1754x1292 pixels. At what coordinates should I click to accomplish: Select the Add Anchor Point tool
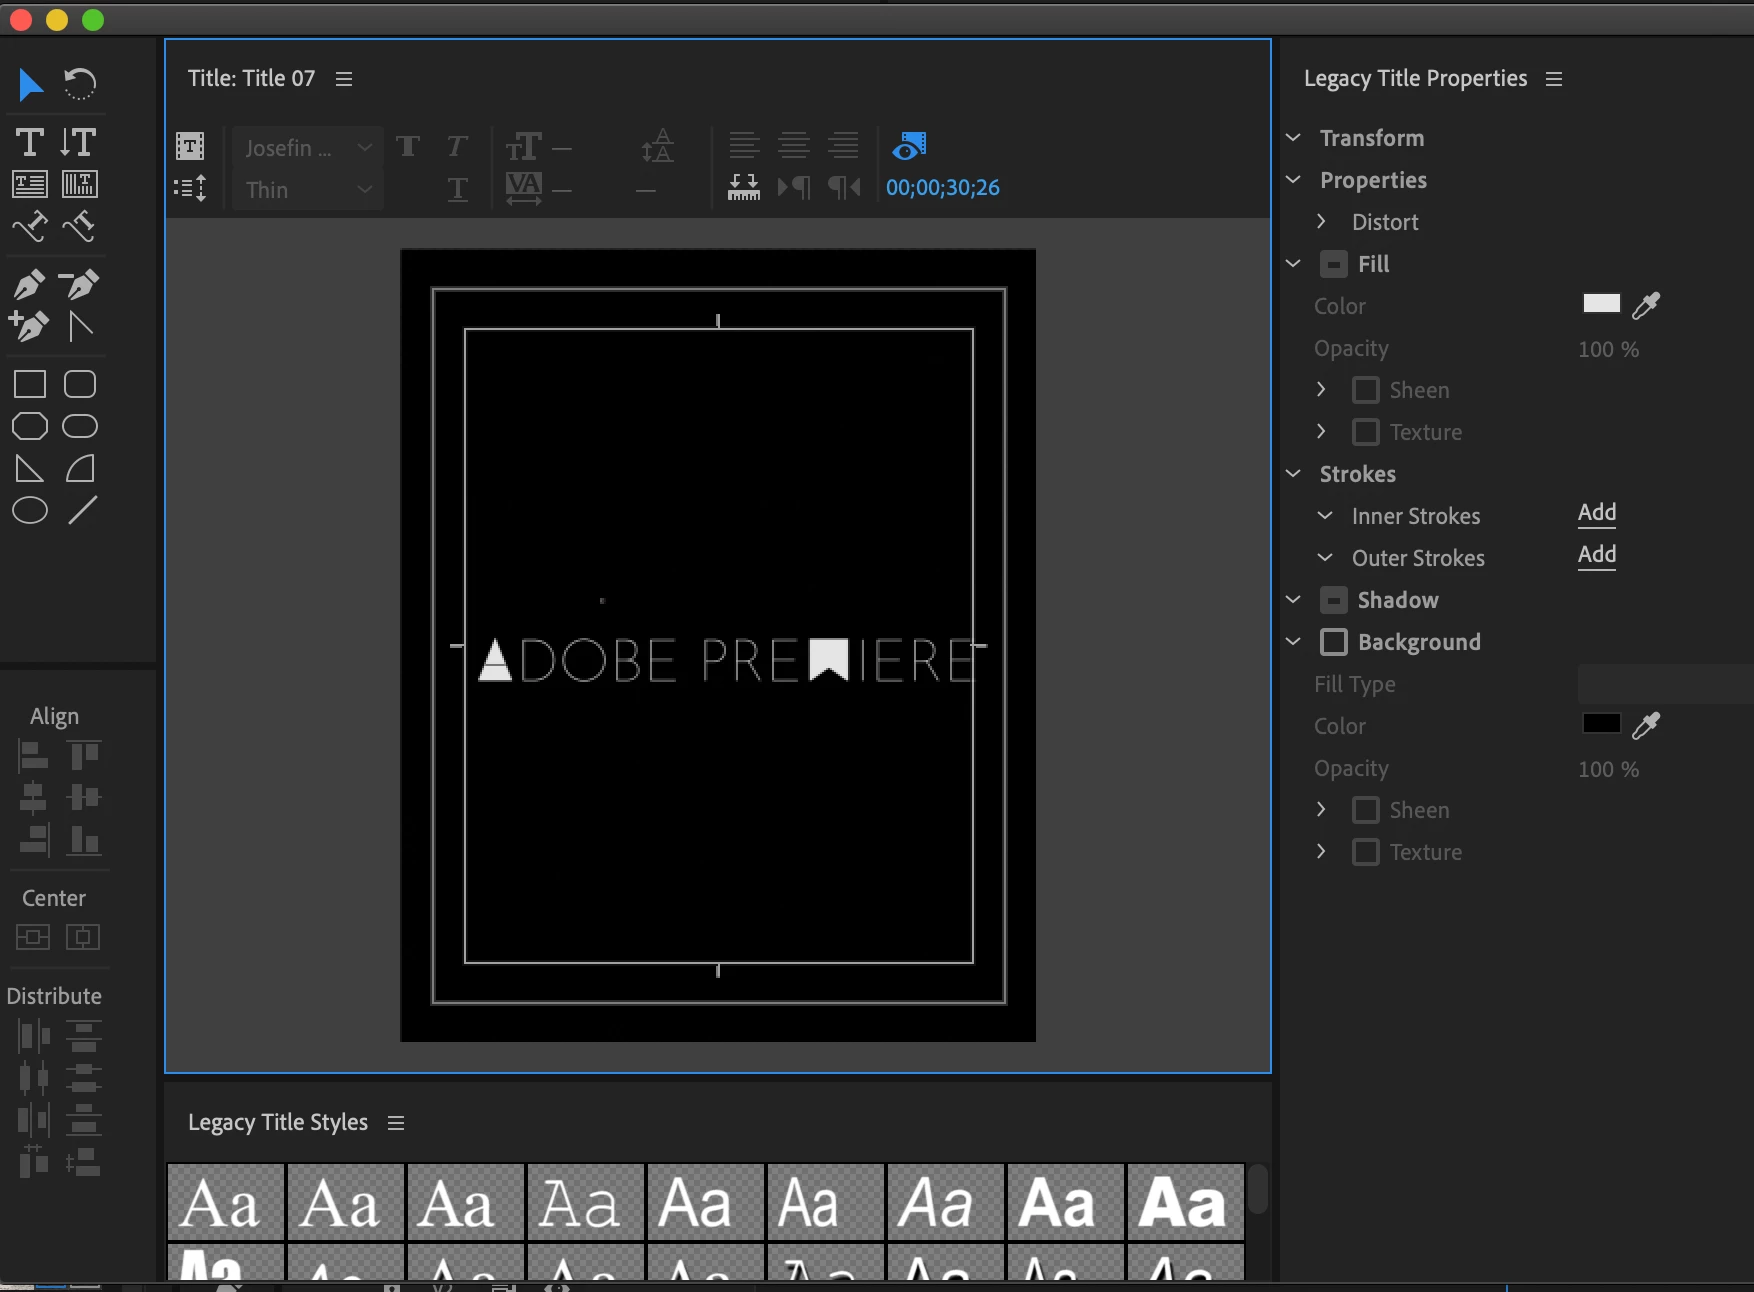pos(29,327)
